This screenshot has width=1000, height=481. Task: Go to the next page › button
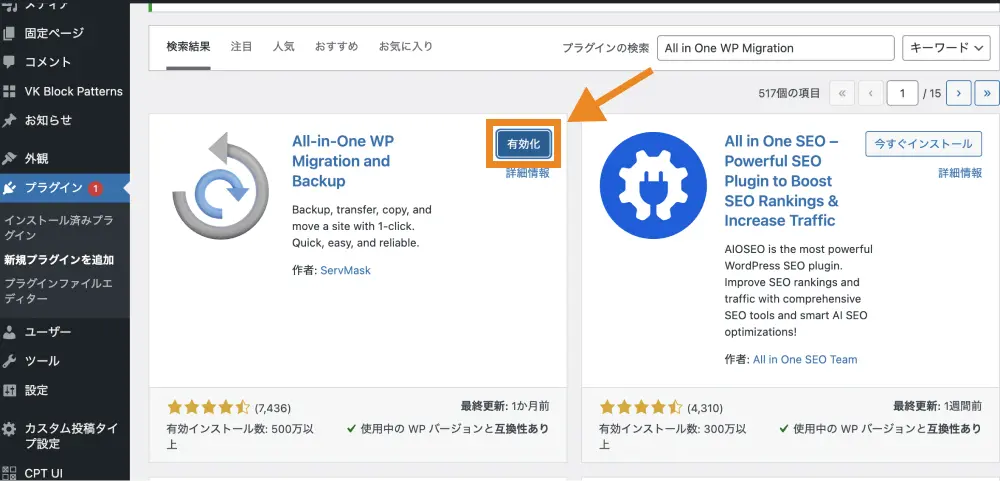(x=959, y=93)
